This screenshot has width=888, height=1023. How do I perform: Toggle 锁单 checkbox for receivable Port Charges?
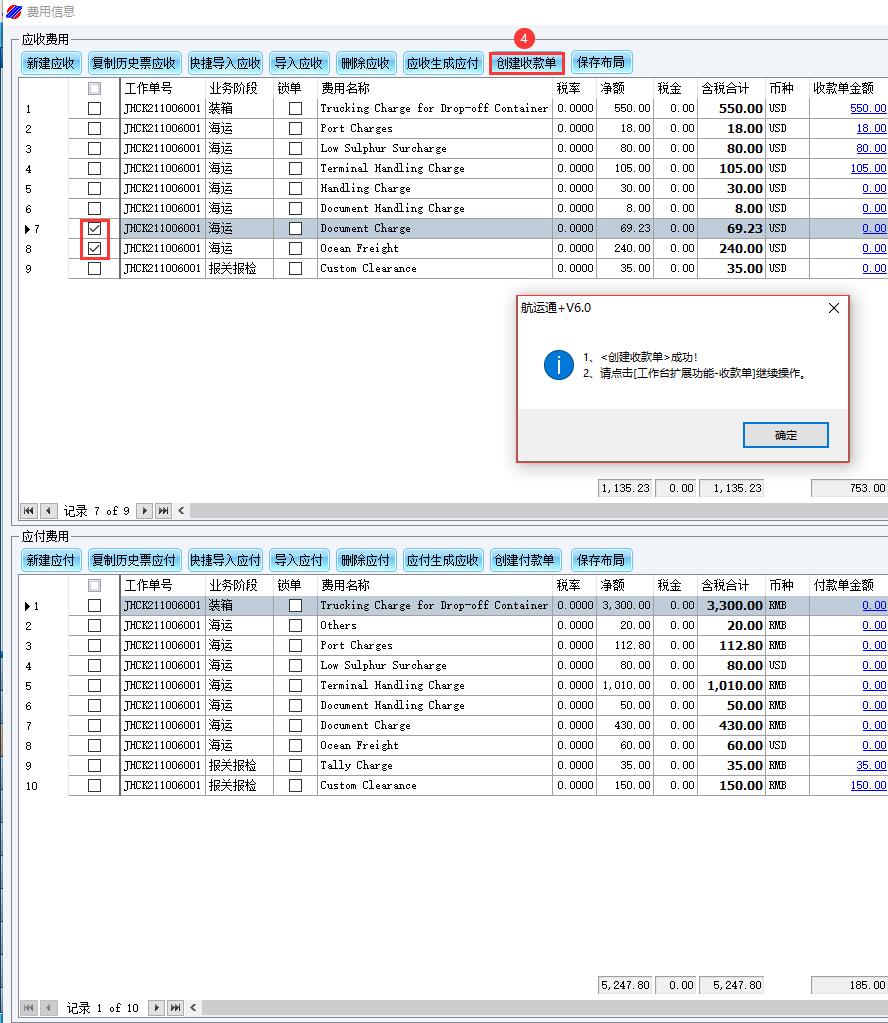[x=295, y=128]
